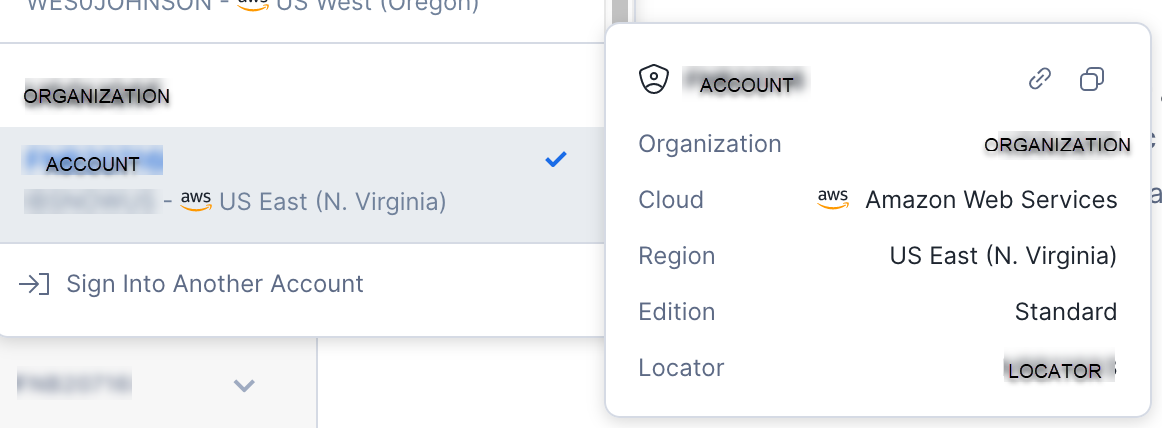Choose Sign Into Another Account
The width and height of the screenshot is (1162, 428).
(x=215, y=284)
